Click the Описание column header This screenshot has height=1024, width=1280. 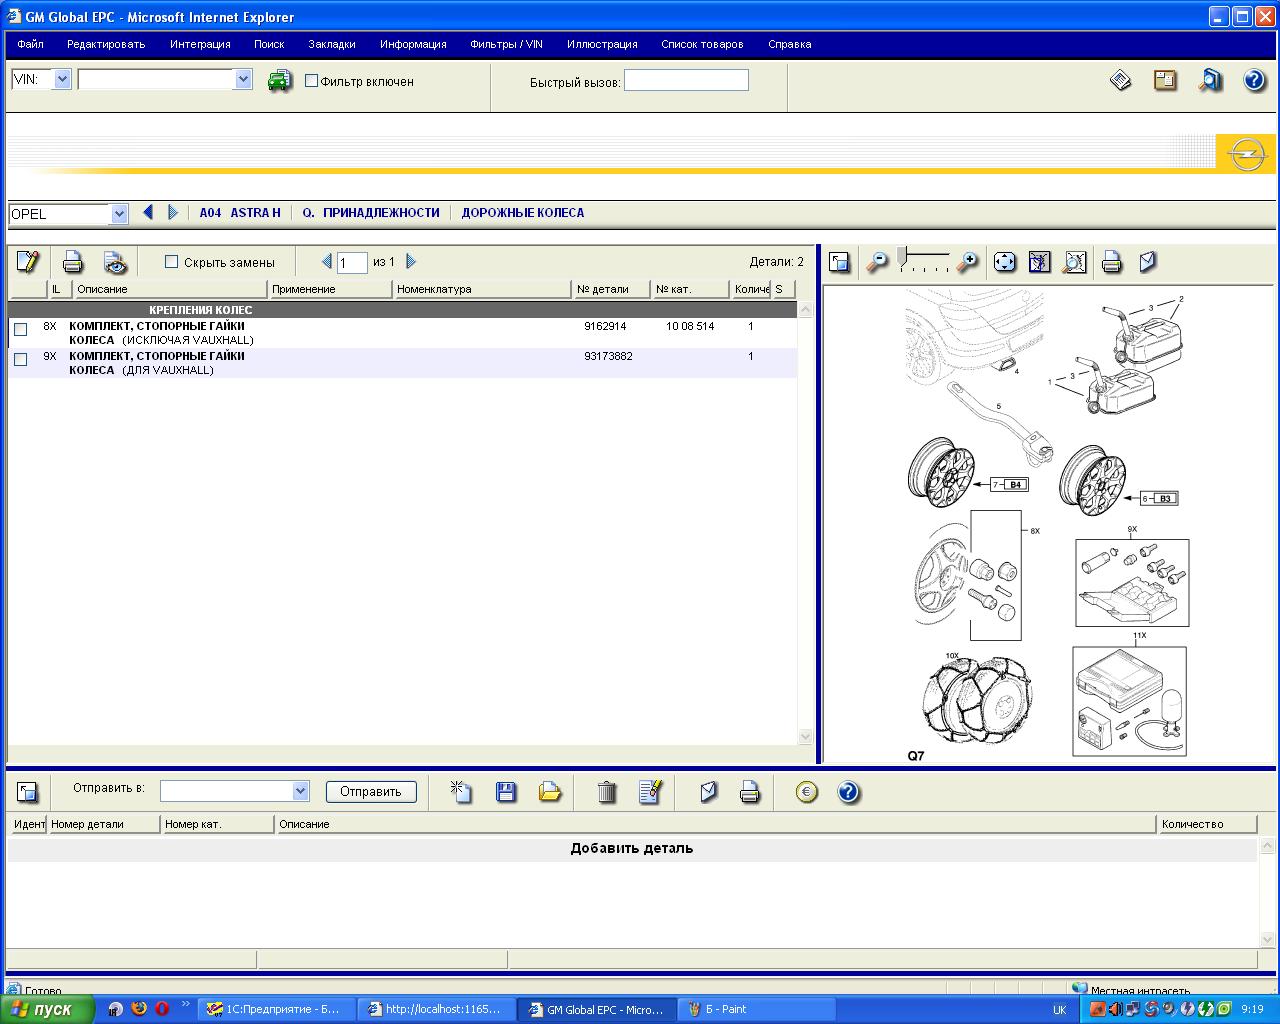(x=172, y=289)
